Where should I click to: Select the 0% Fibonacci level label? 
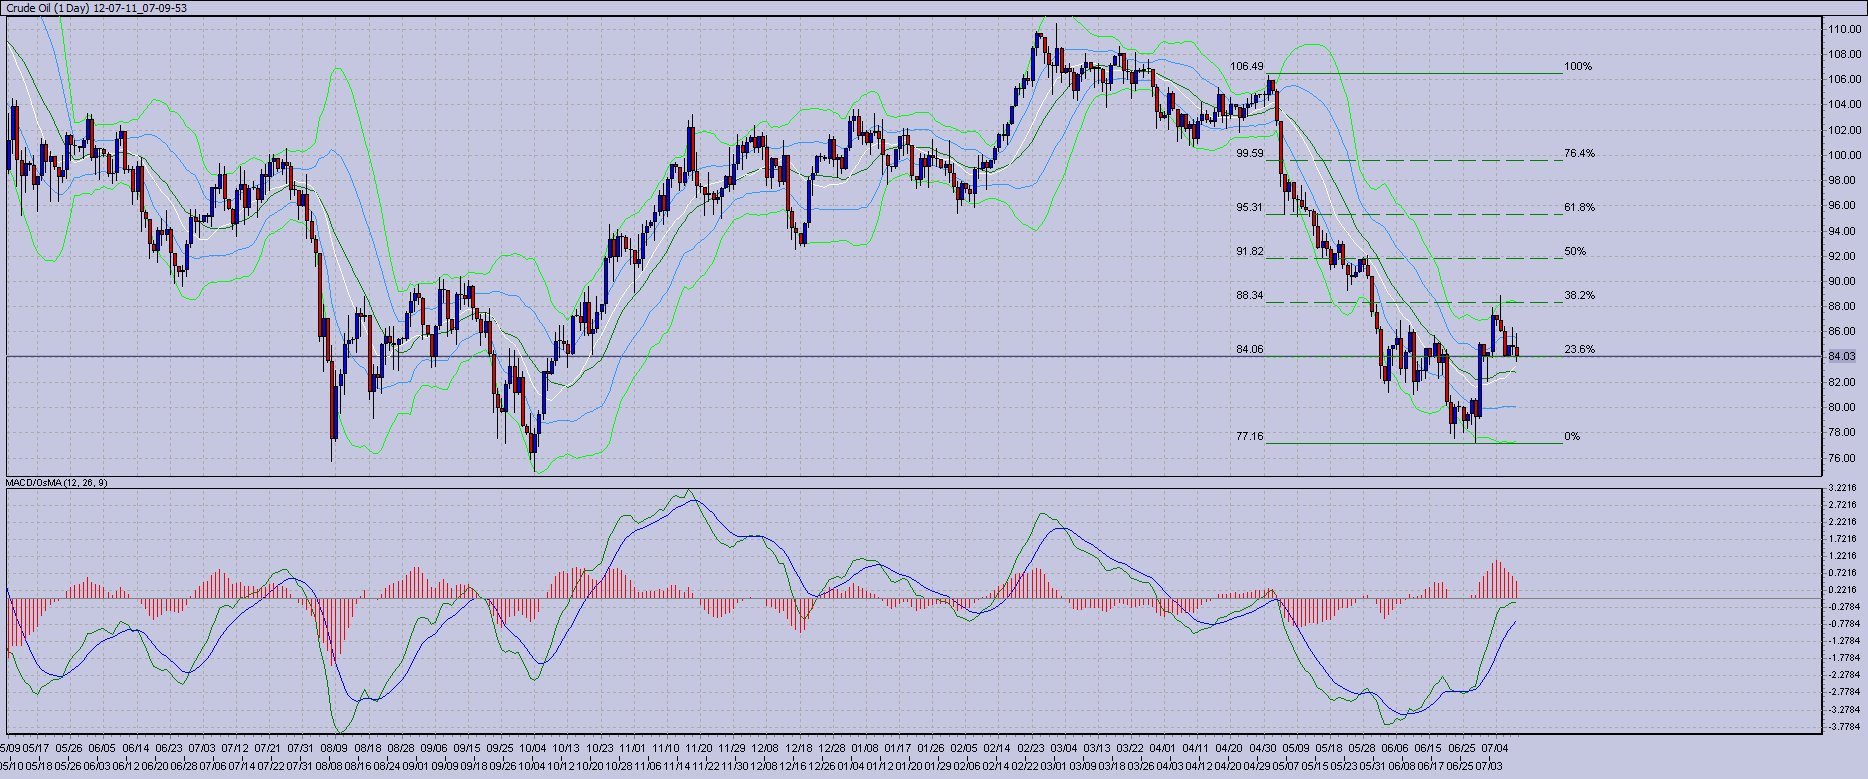(1572, 437)
